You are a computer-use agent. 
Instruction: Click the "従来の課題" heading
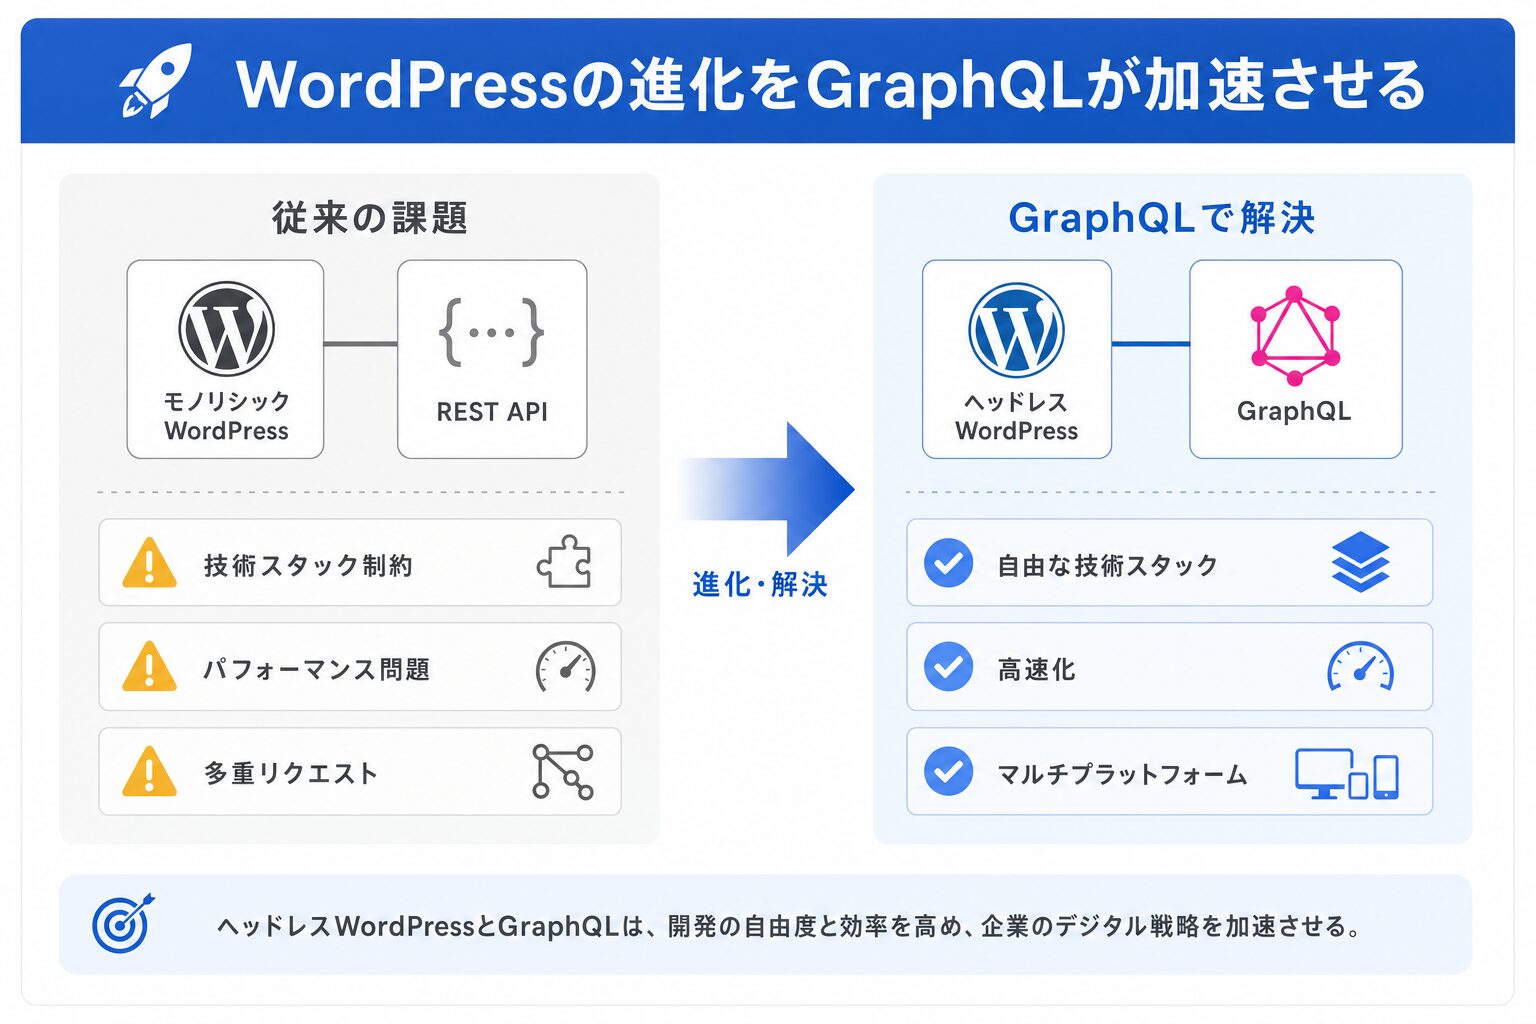370,217
